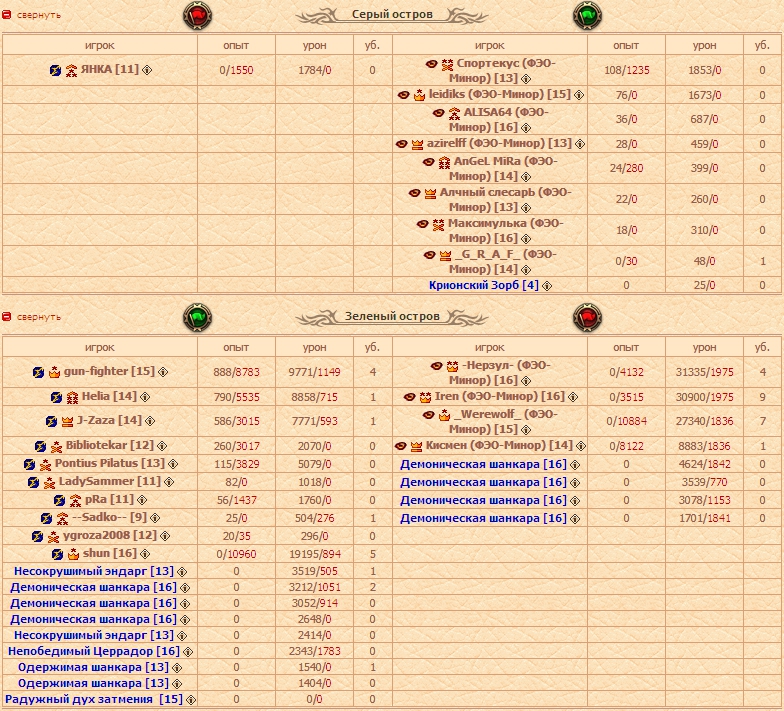The image size is (784, 711).
Task: Open info icon next to Кисмен [14]
Action: click(580, 446)
